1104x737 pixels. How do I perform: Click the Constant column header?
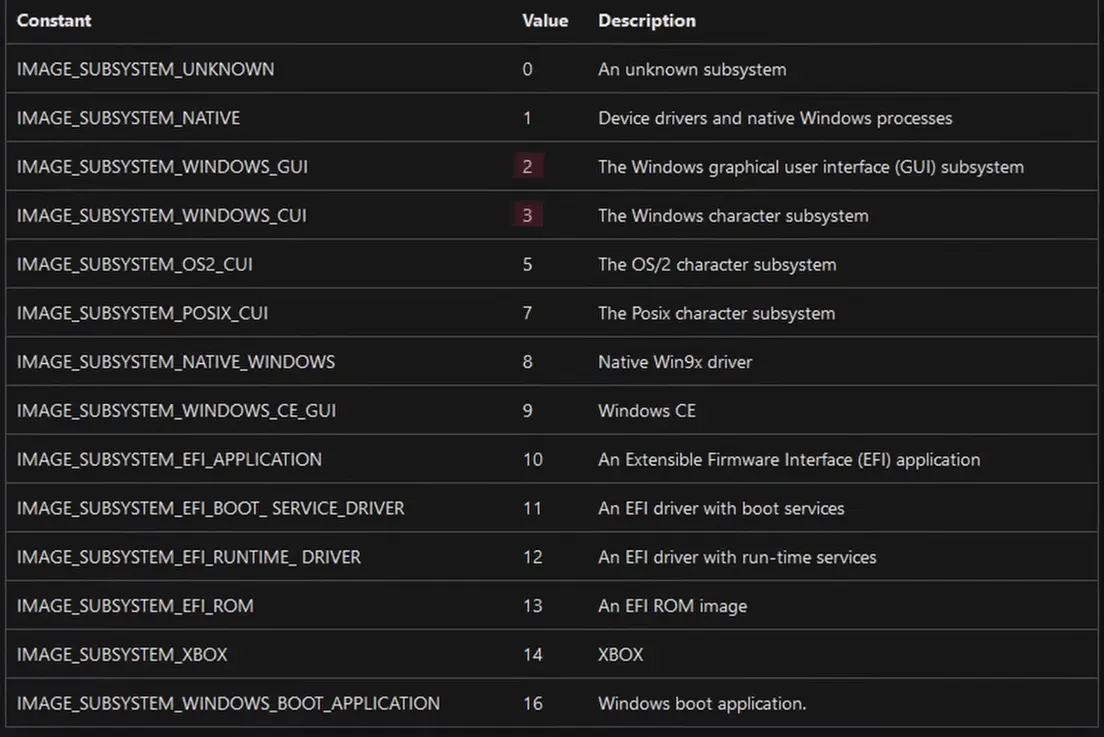click(54, 20)
